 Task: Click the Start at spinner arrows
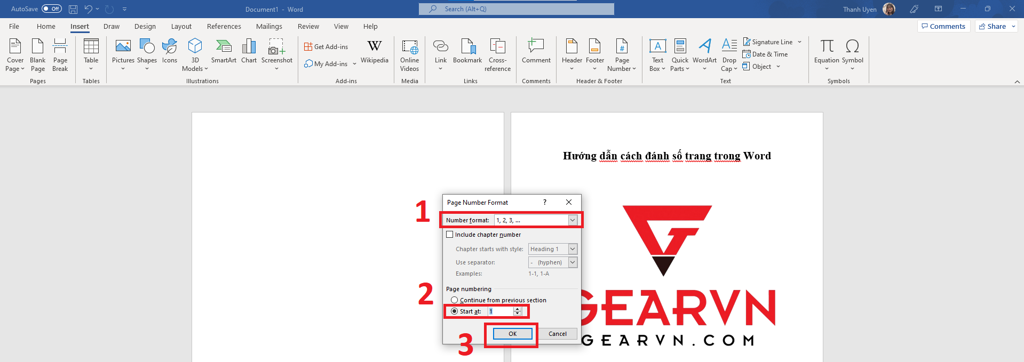518,312
